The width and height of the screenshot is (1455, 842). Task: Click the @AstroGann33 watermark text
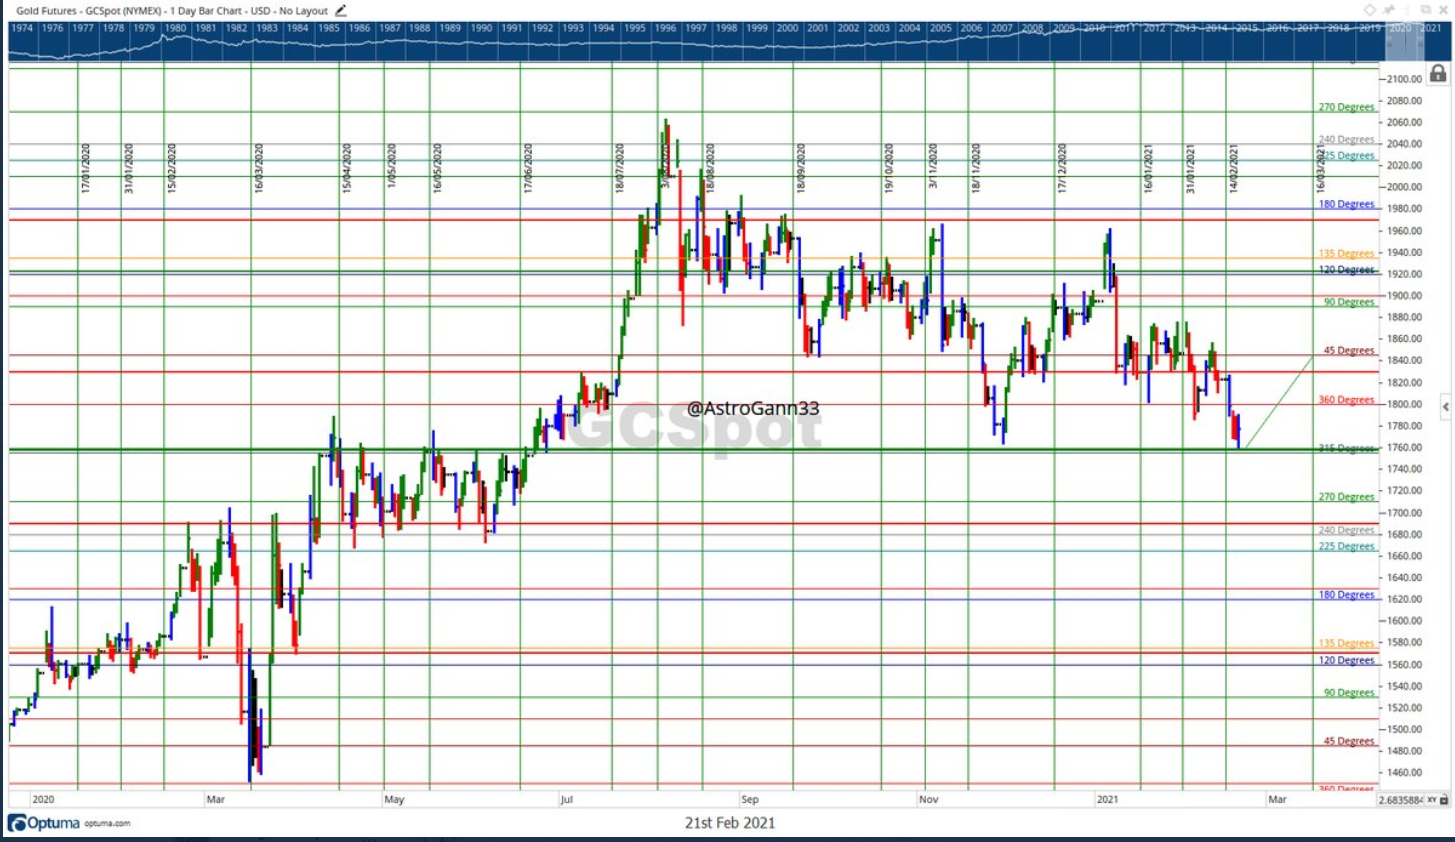coord(753,408)
